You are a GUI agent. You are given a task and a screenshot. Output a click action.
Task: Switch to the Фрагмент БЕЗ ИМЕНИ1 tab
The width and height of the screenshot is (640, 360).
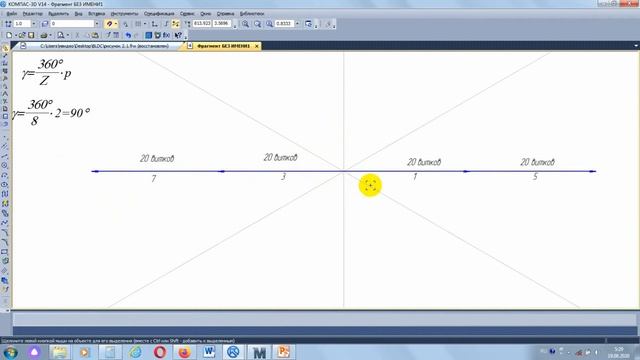[x=223, y=46]
